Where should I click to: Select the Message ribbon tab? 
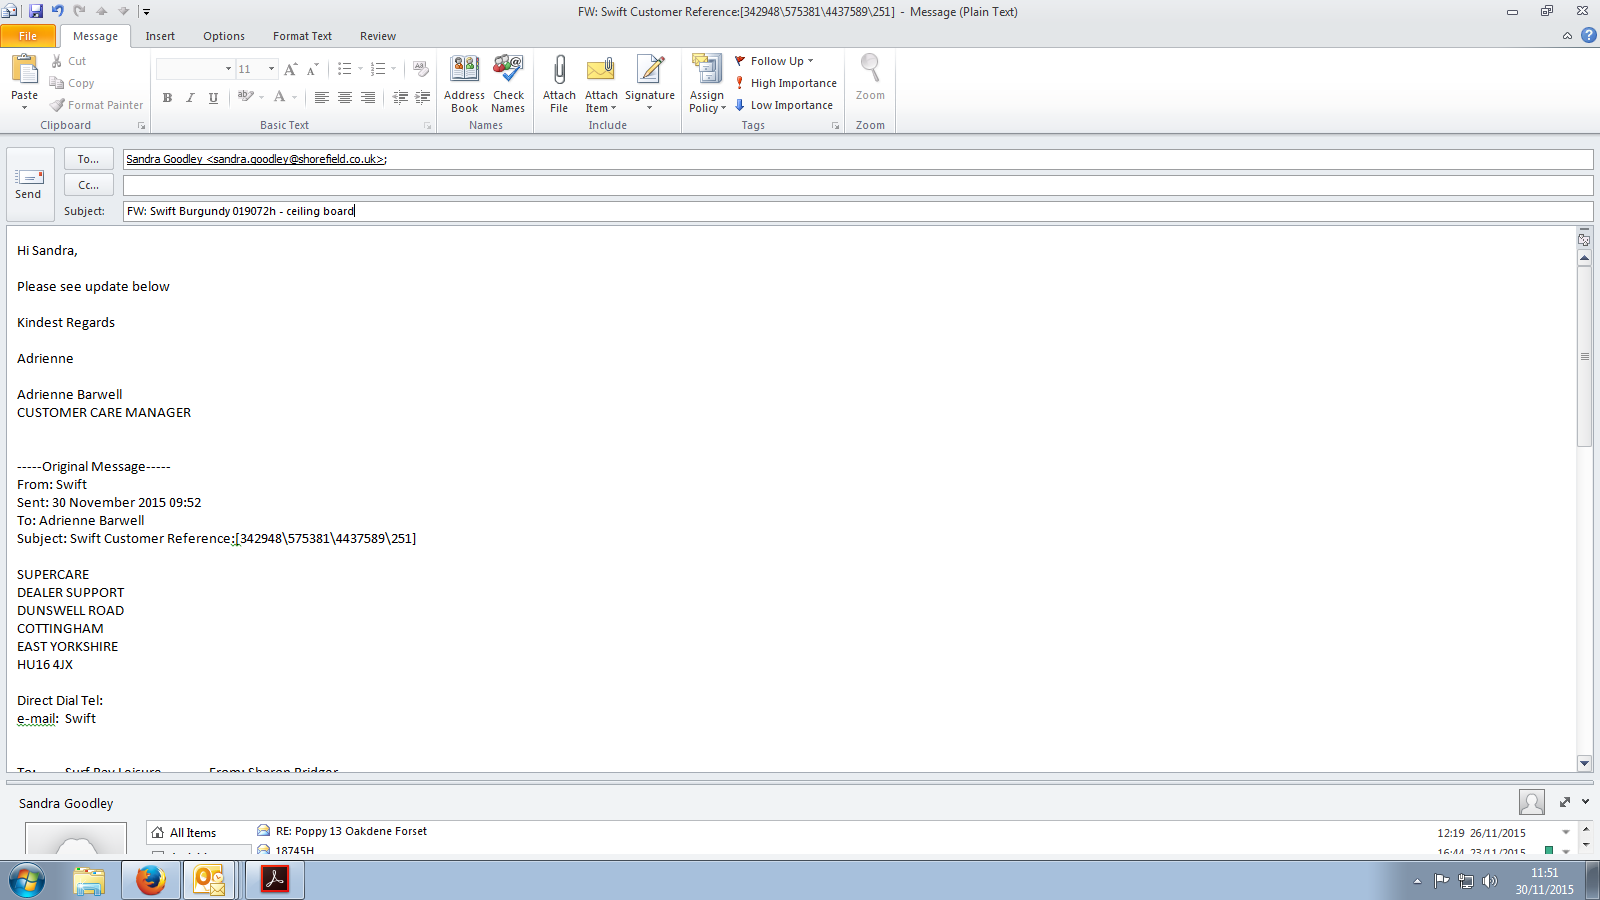tap(95, 36)
